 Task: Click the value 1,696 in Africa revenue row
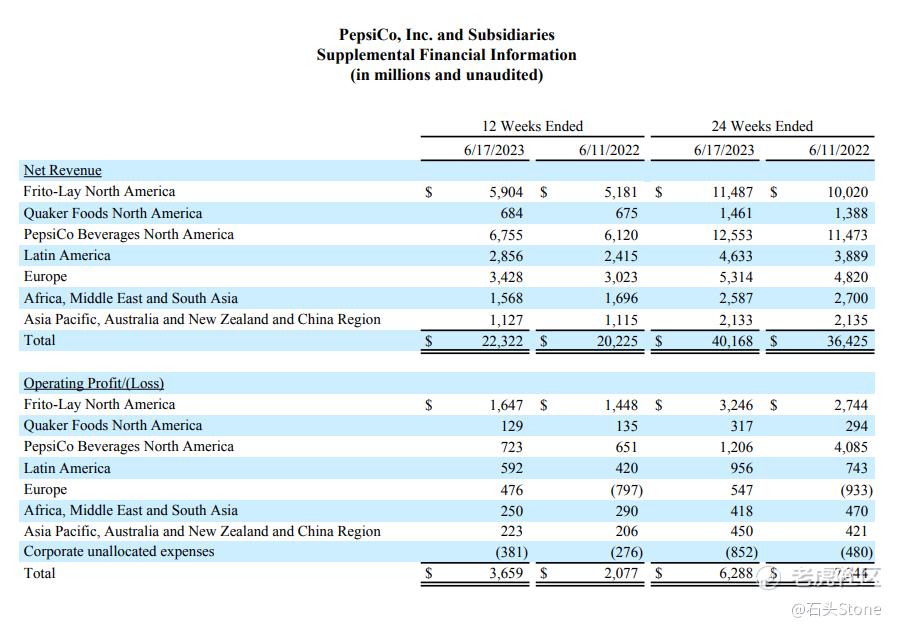coord(621,298)
